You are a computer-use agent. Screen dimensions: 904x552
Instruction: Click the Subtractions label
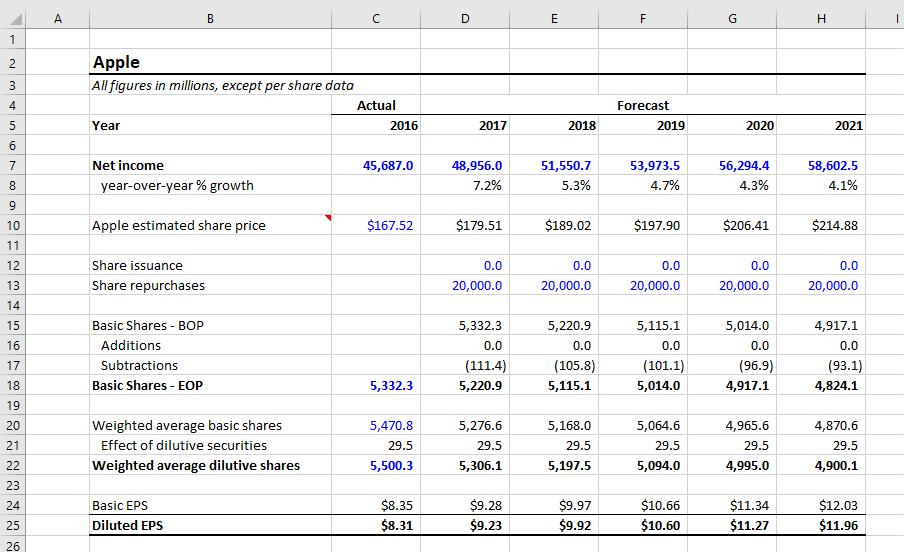point(140,366)
